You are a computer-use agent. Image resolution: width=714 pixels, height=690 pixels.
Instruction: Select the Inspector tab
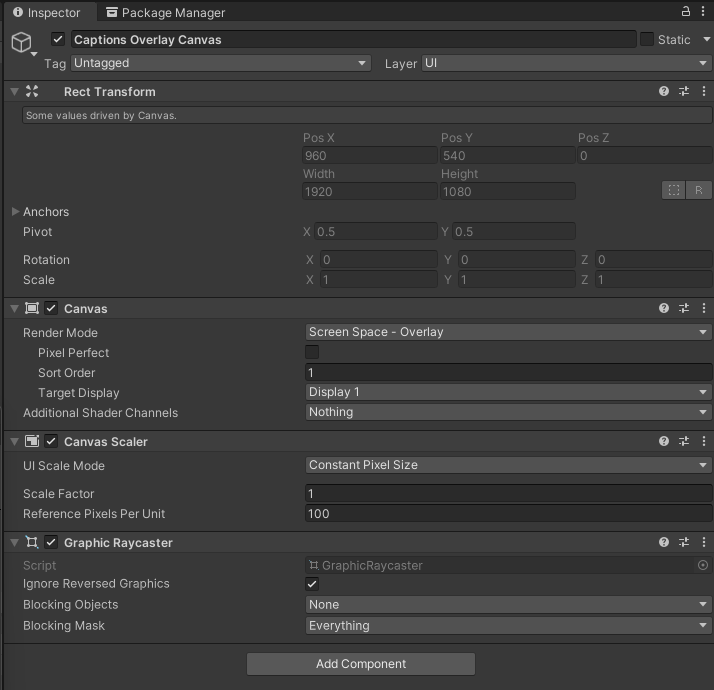[x=46, y=13]
